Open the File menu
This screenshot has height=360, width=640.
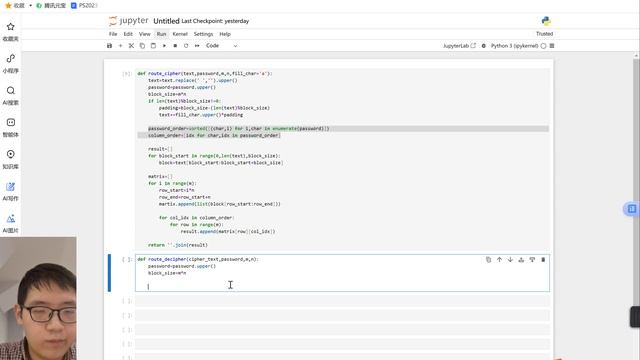(x=113, y=34)
